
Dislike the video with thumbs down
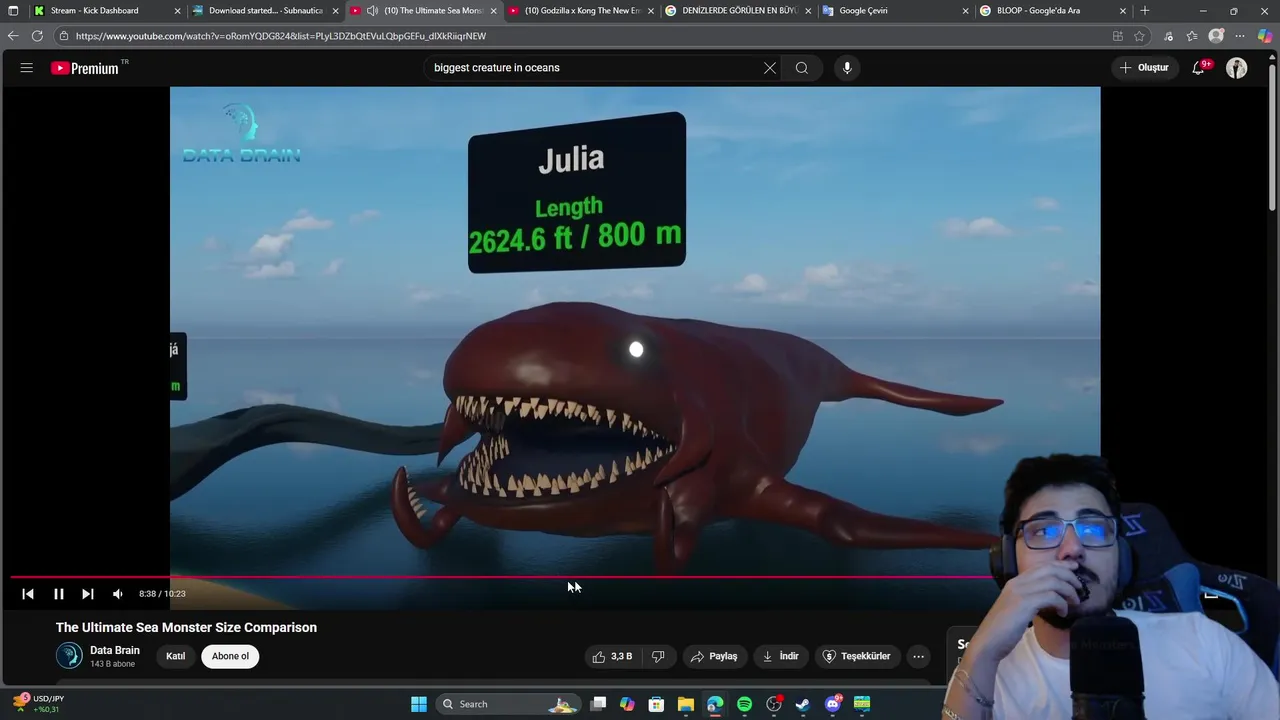[658, 656]
